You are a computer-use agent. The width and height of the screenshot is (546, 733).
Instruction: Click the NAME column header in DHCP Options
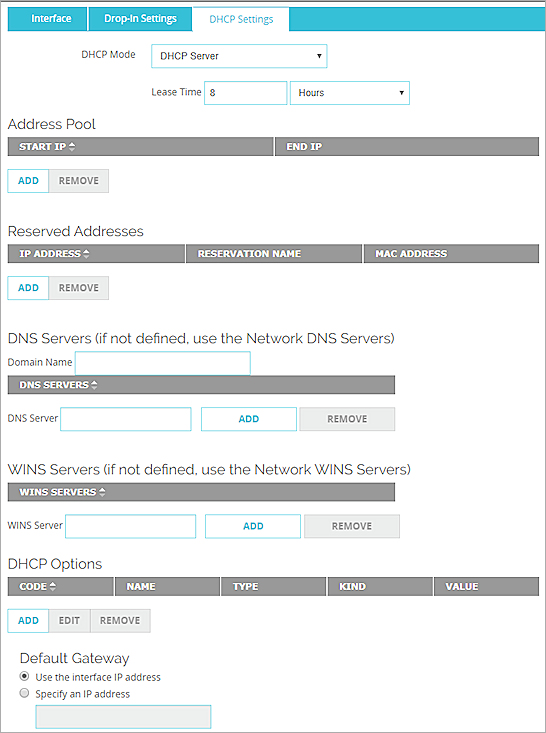coord(167,586)
